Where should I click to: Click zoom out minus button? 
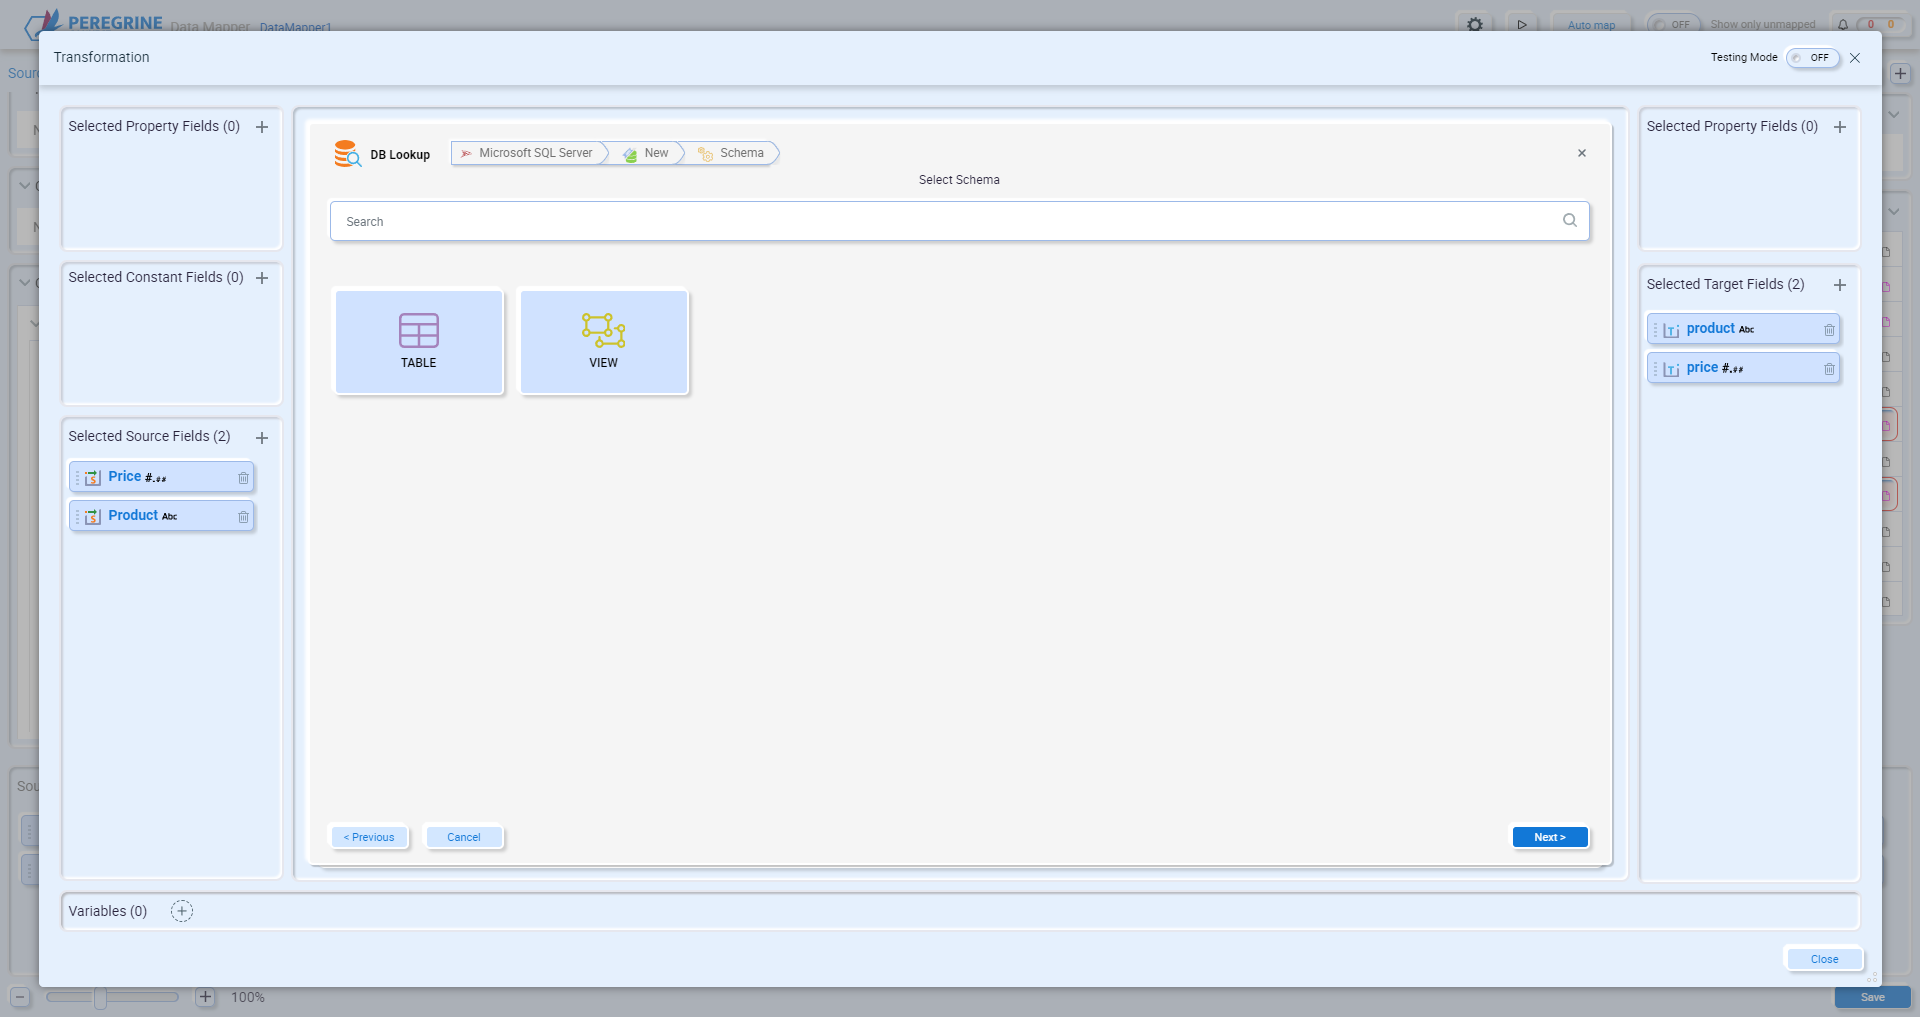tap(20, 997)
